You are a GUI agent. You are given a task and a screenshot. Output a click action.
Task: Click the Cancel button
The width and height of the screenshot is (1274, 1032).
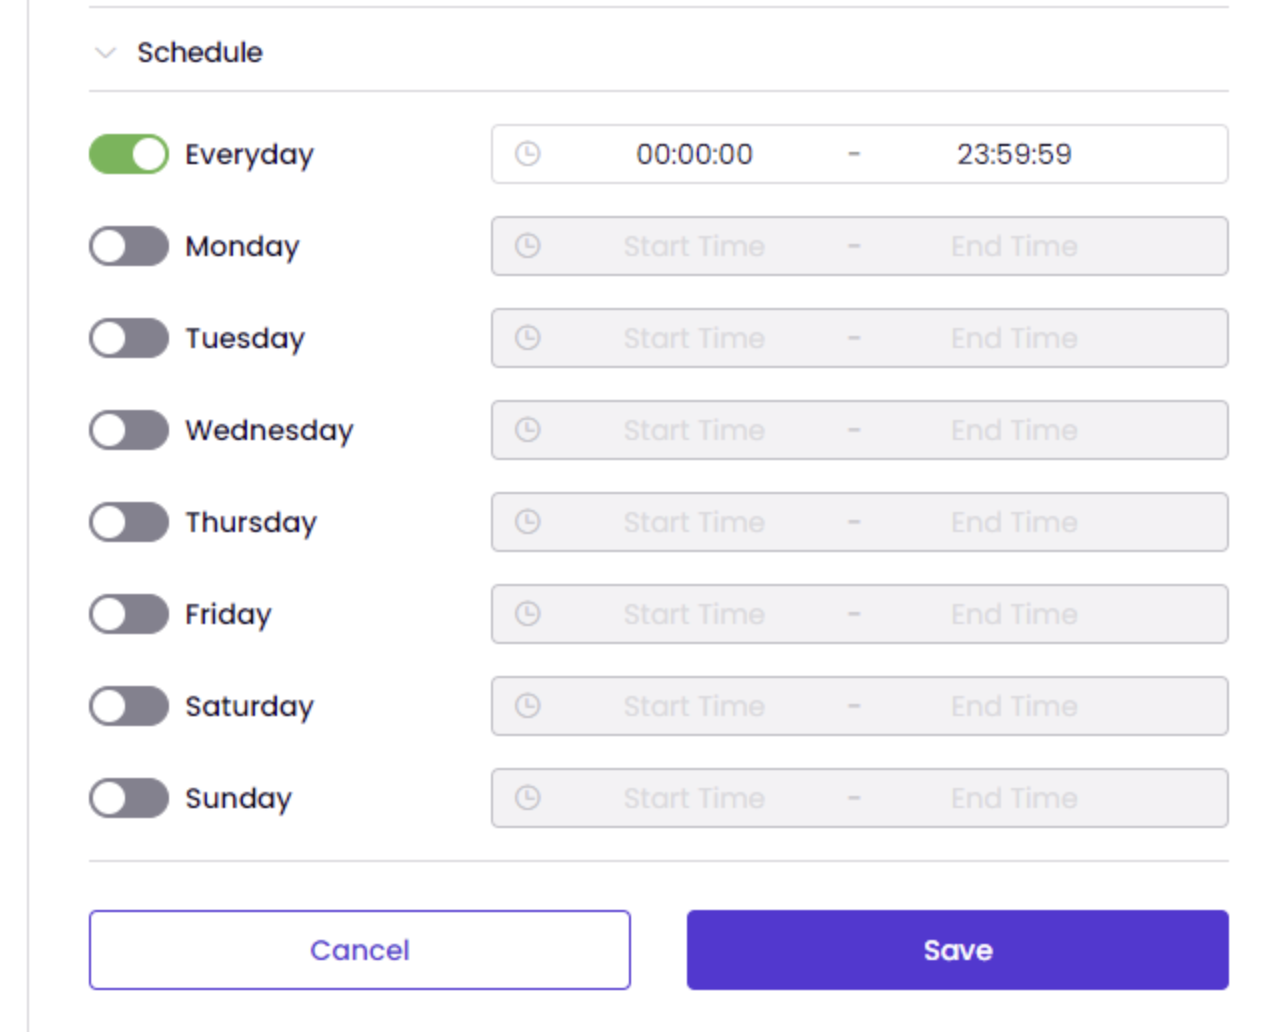(x=359, y=950)
